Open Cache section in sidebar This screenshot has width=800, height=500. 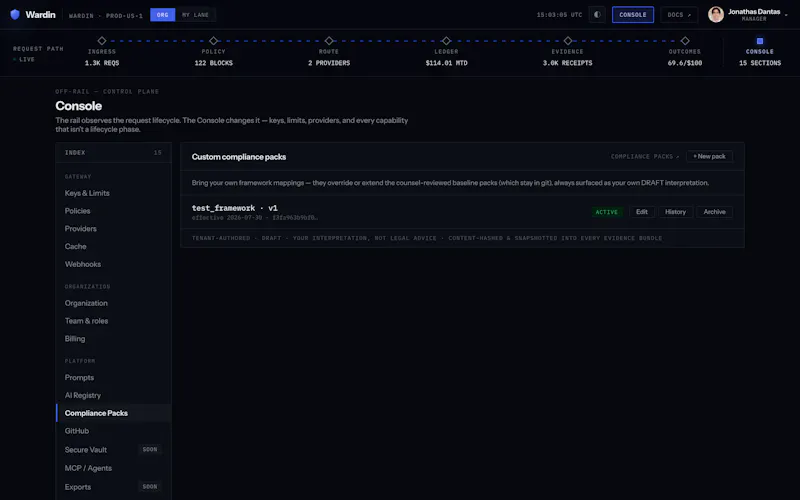tap(113, 246)
